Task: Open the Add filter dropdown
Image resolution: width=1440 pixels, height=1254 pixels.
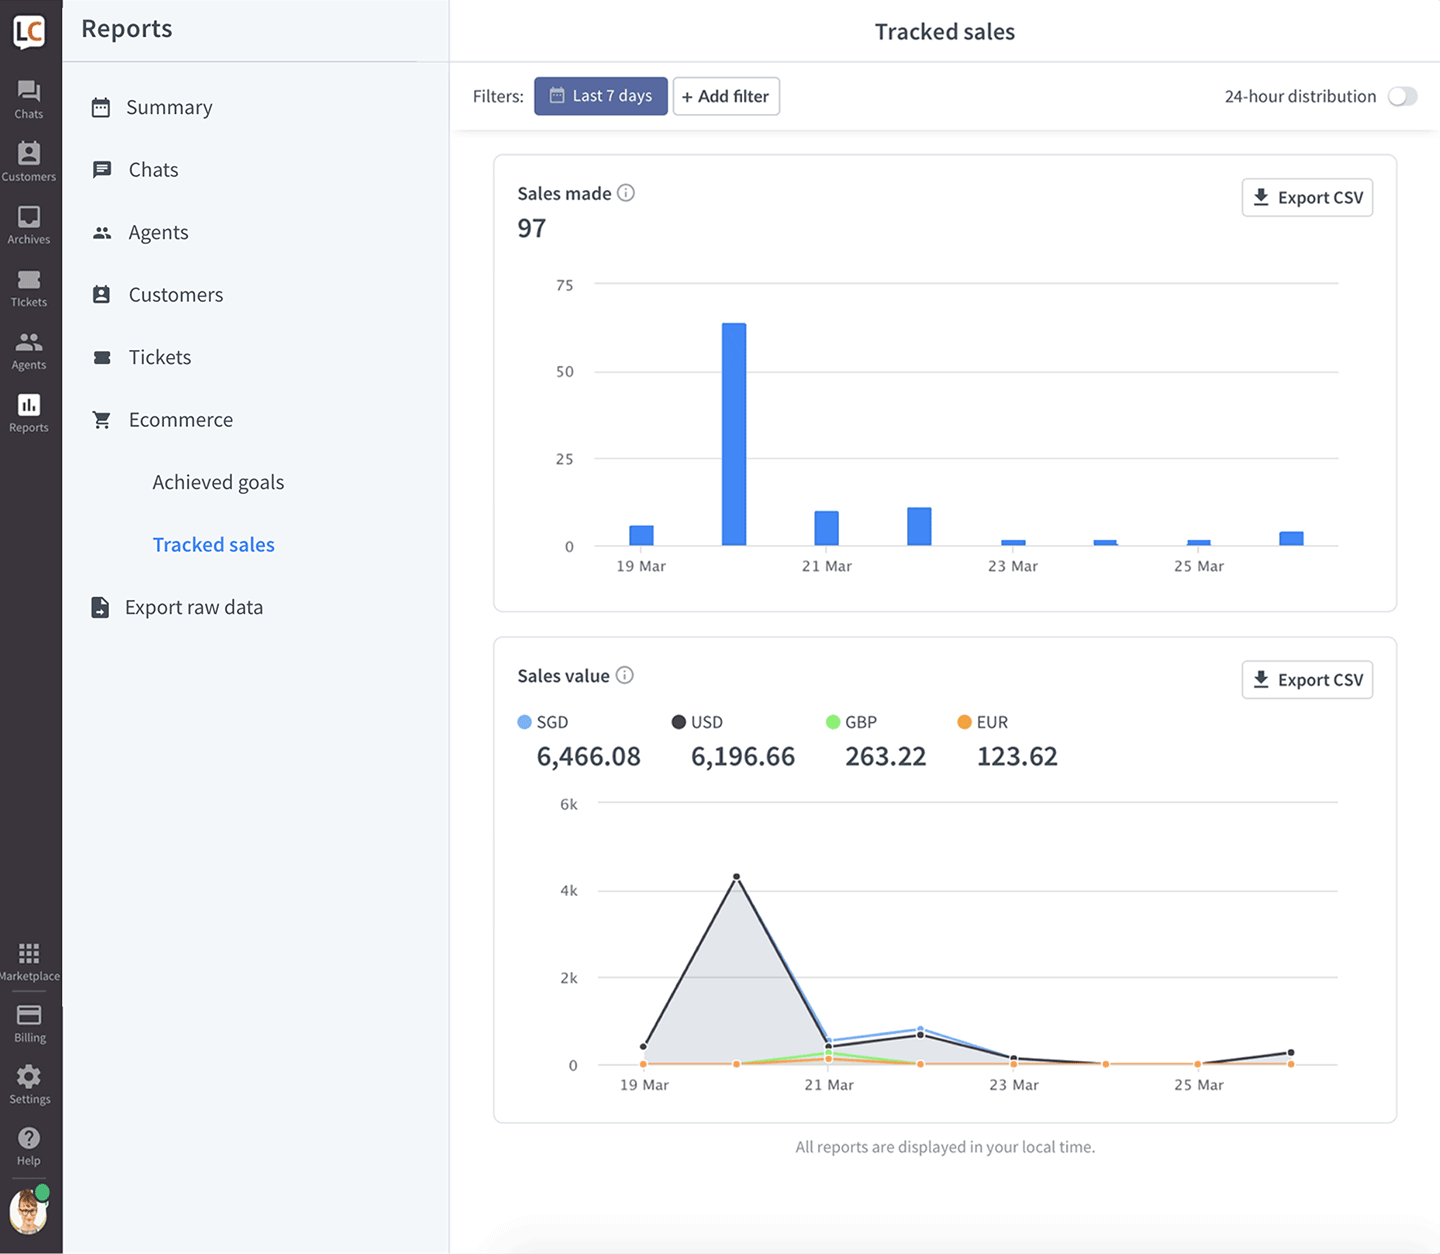Action: (x=726, y=96)
